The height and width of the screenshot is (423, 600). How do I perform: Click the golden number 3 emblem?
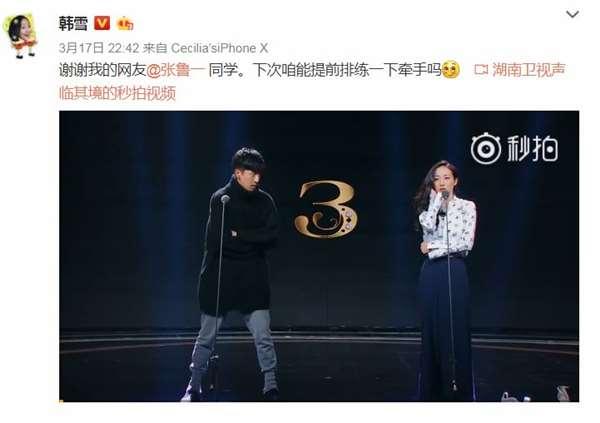(326, 210)
